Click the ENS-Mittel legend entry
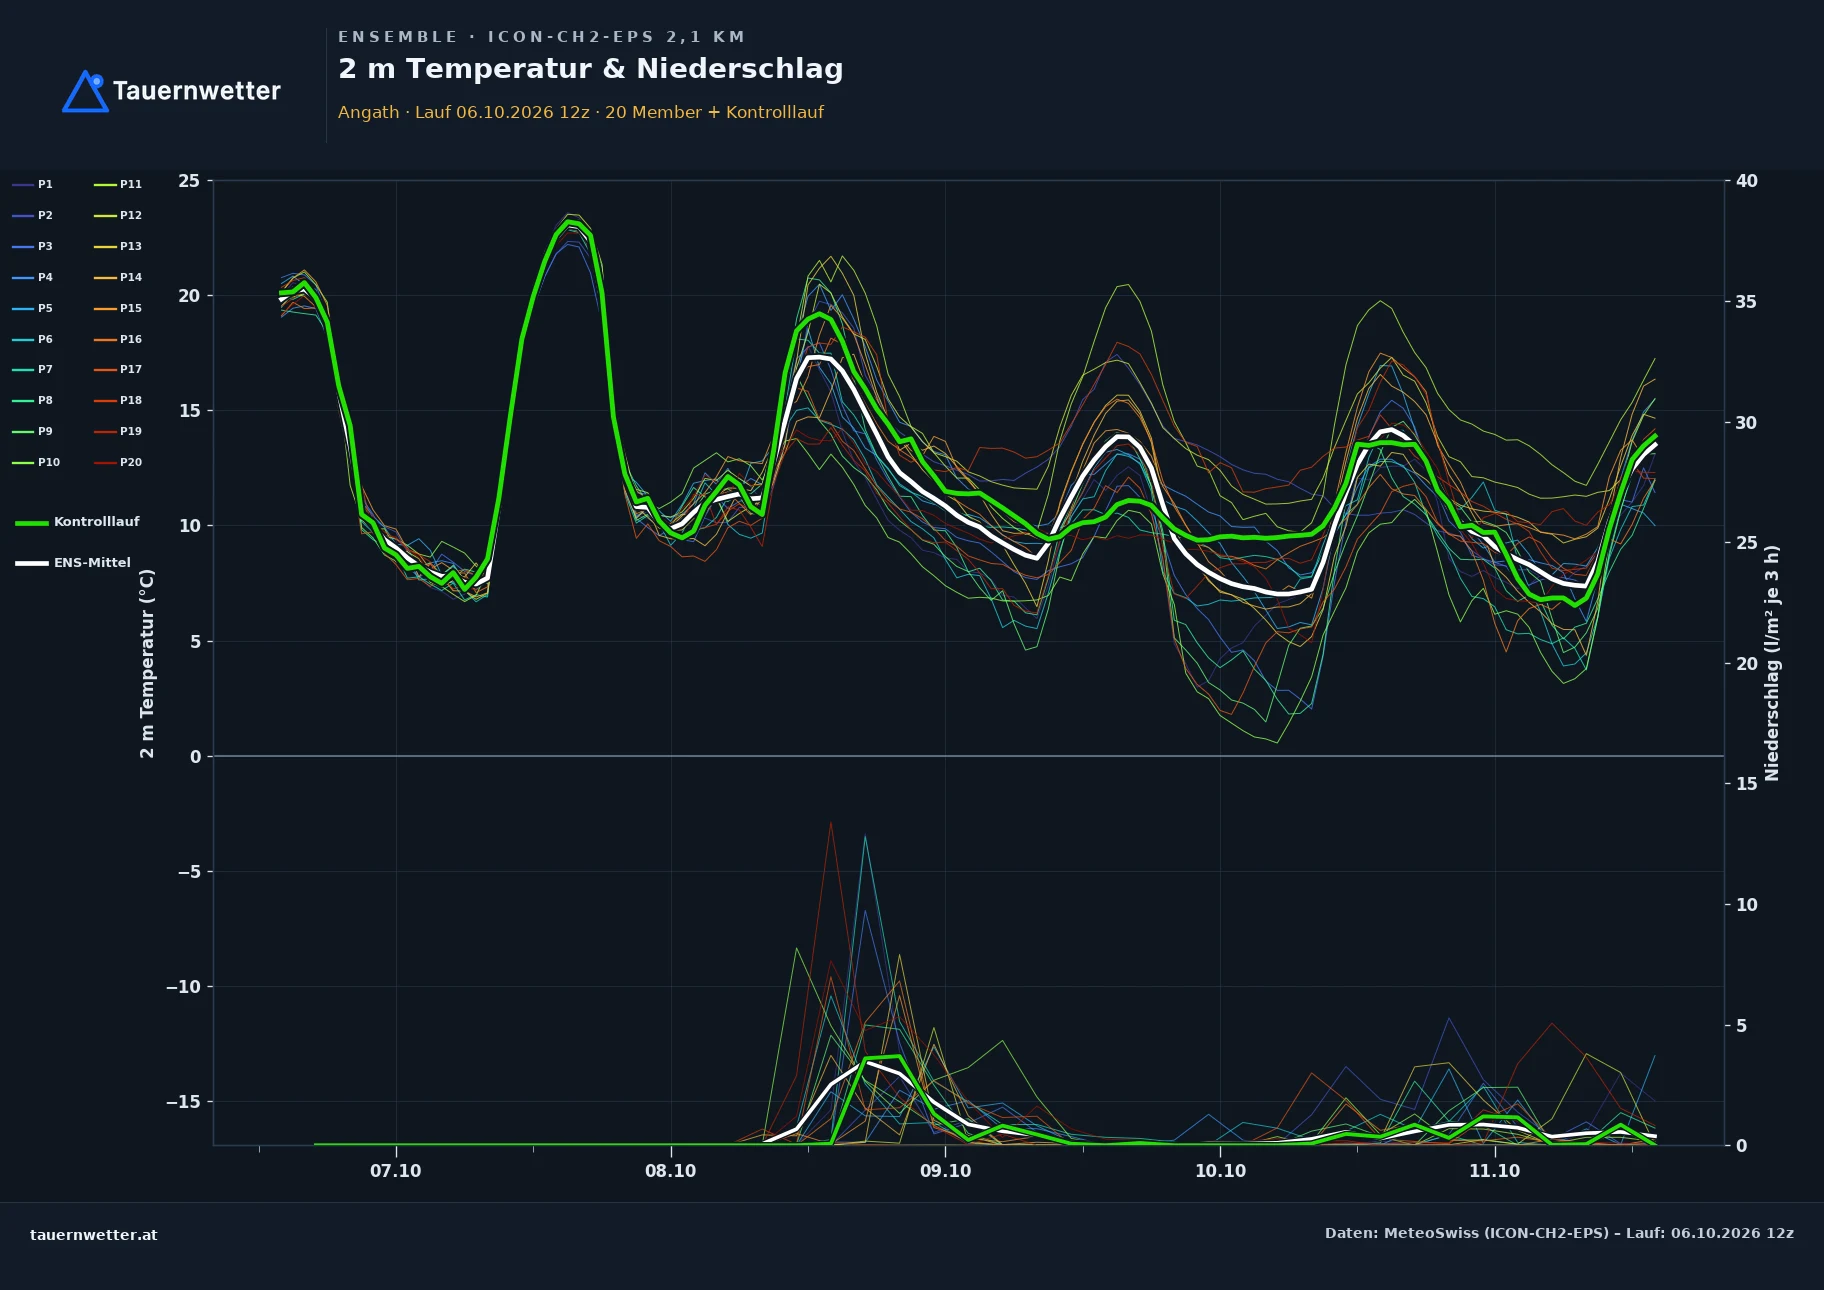 point(73,563)
